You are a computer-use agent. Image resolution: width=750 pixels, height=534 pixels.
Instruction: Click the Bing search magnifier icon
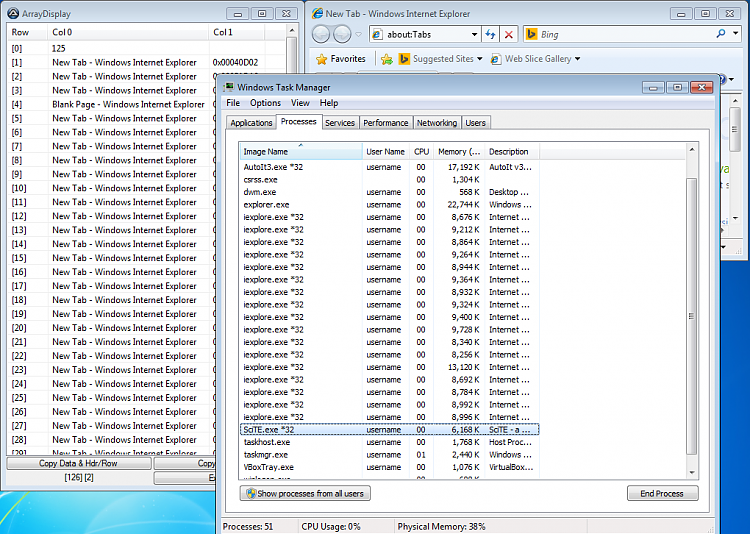(x=721, y=33)
